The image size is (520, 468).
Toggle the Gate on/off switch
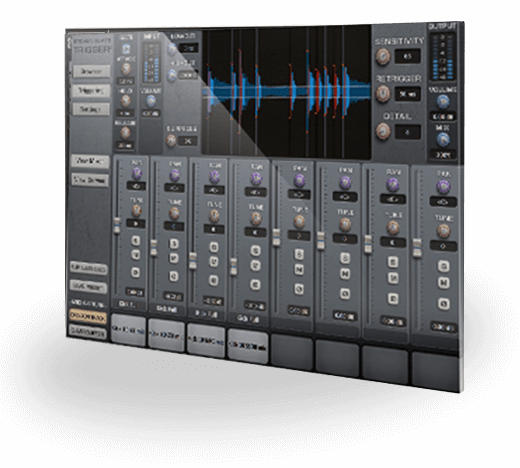coord(126,49)
